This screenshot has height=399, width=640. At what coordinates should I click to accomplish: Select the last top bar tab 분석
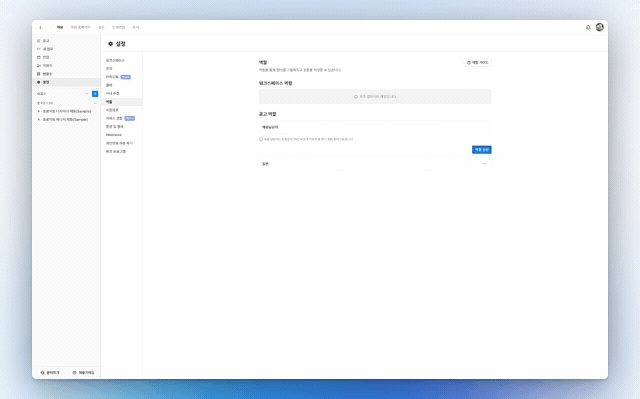[136, 27]
